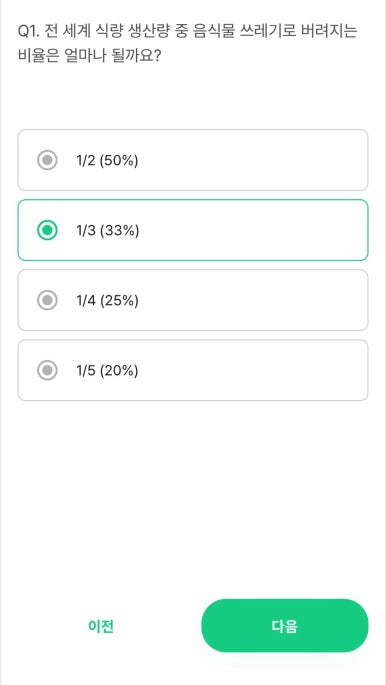Select the 1/2 (50%) radio button
The height and width of the screenshot is (685, 386).
(47, 160)
